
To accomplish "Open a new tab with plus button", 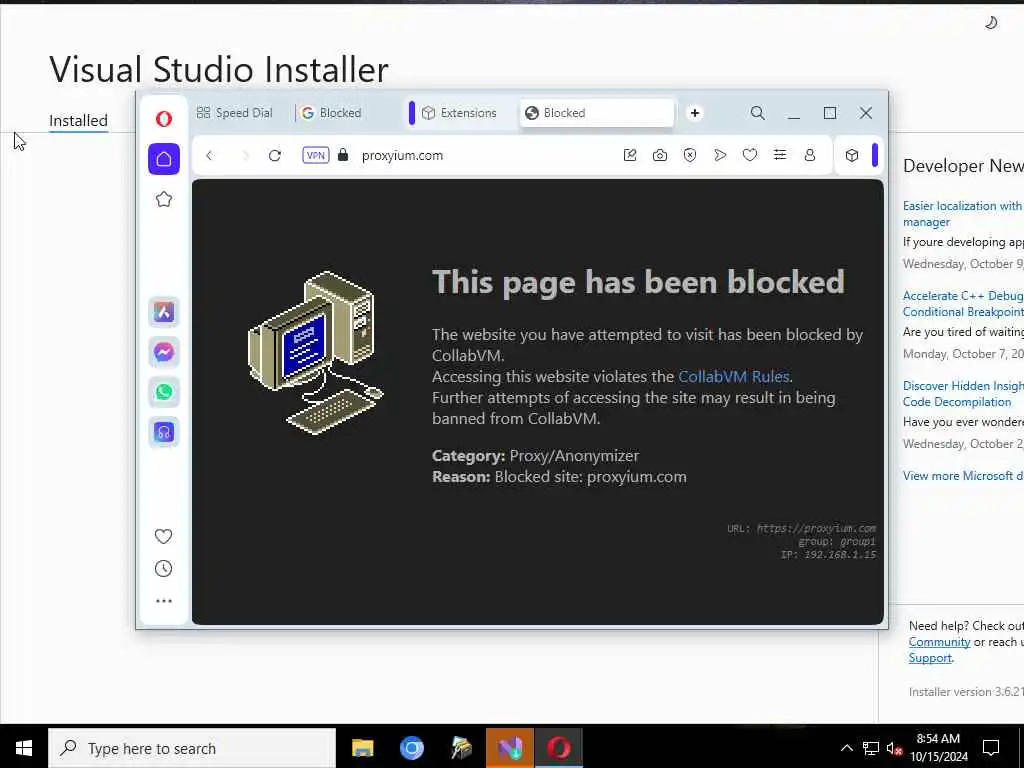I will coord(695,113).
